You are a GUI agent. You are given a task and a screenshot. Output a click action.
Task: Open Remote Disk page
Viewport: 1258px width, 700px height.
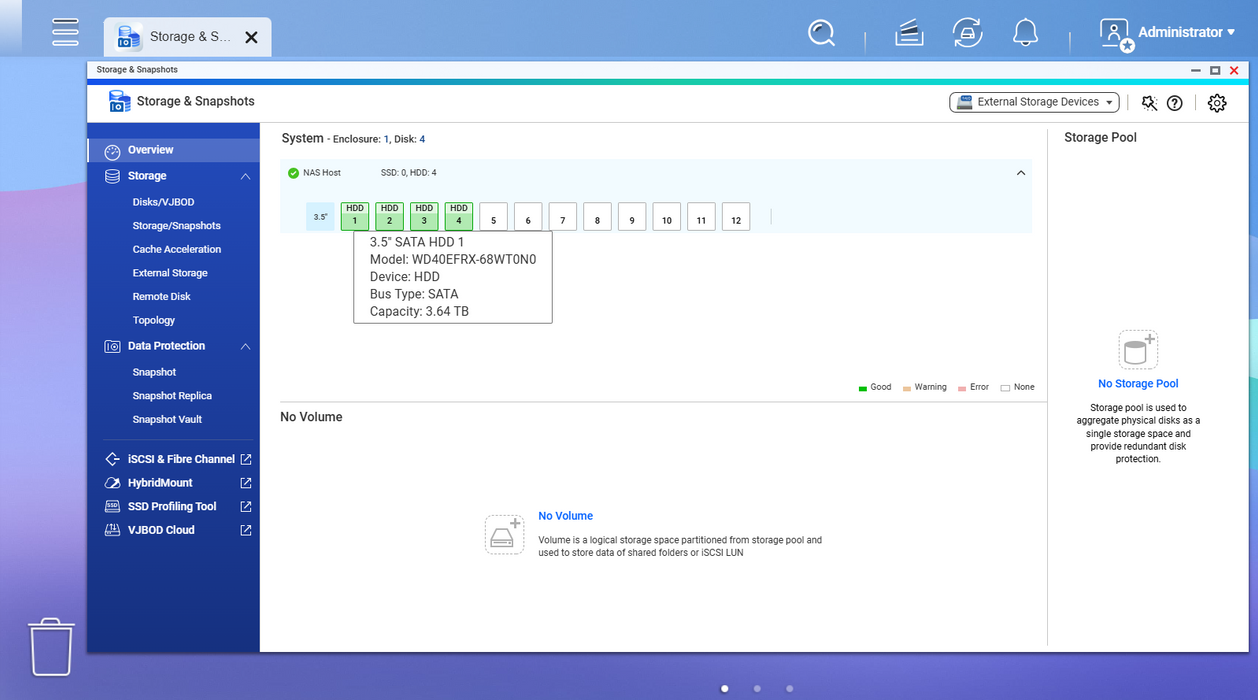pyautogui.click(x=161, y=297)
